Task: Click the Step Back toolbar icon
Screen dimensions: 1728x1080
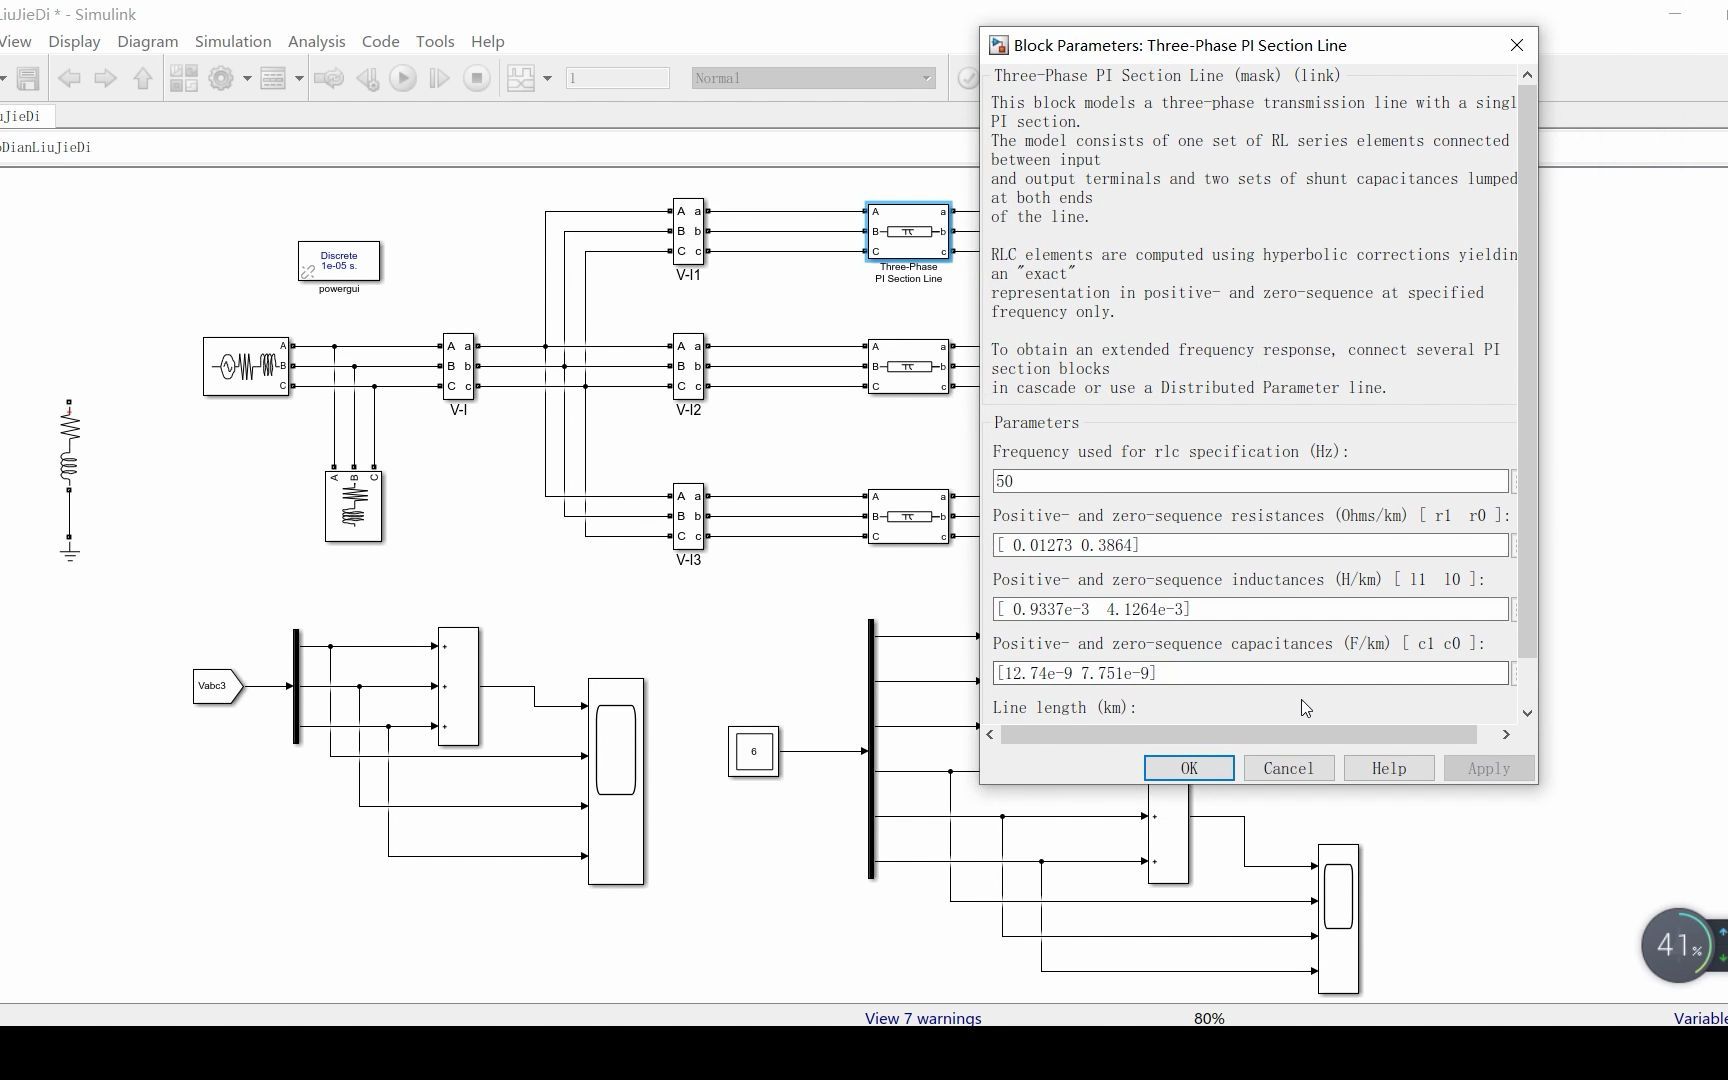Action: pyautogui.click(x=367, y=78)
